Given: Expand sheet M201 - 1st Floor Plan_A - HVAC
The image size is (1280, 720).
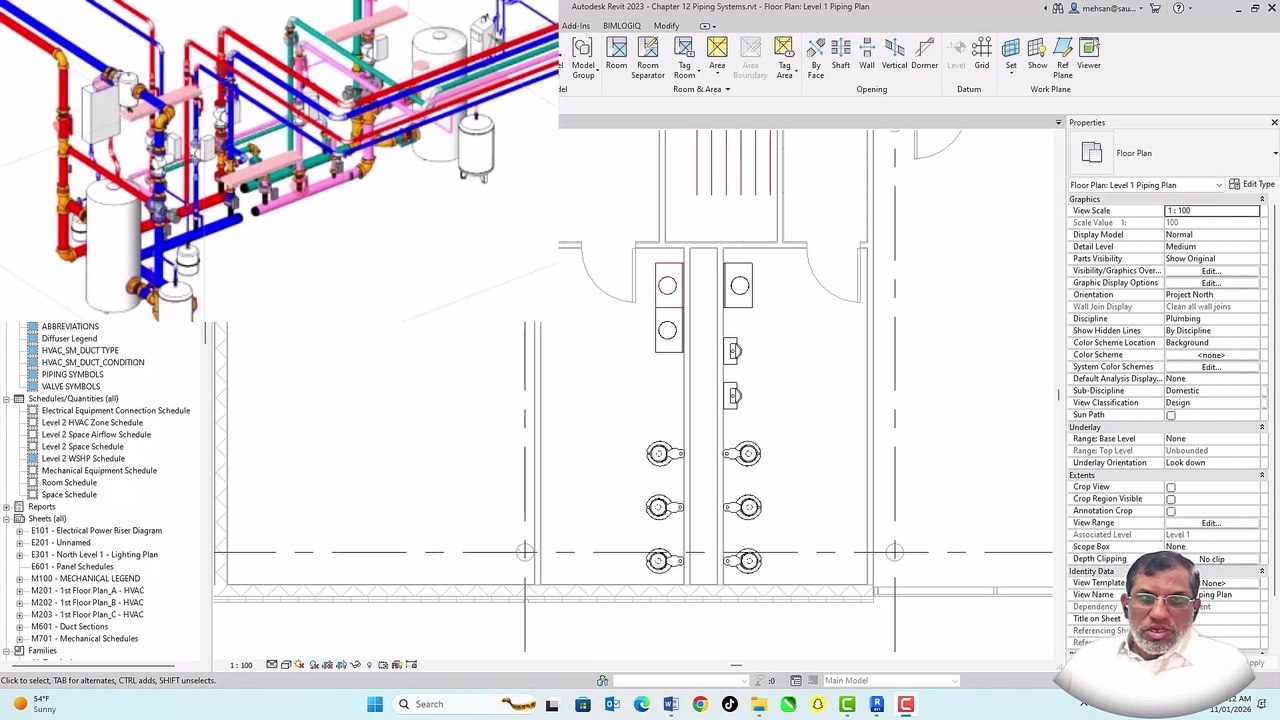Looking at the screenshot, I should pyautogui.click(x=19, y=591).
